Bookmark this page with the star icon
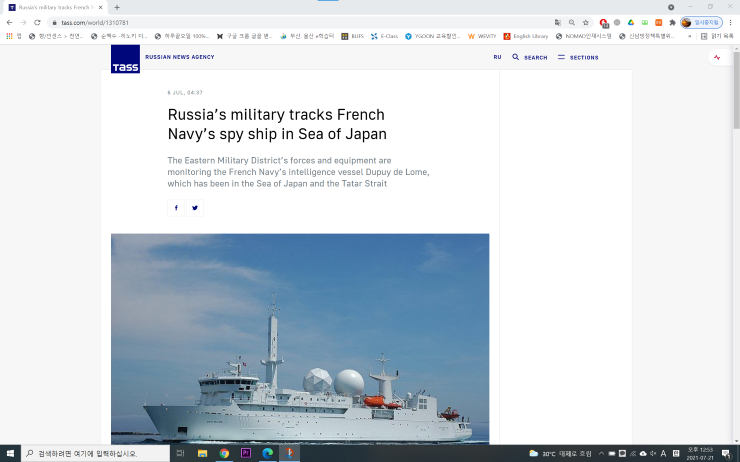The width and height of the screenshot is (740, 462). tap(586, 22)
